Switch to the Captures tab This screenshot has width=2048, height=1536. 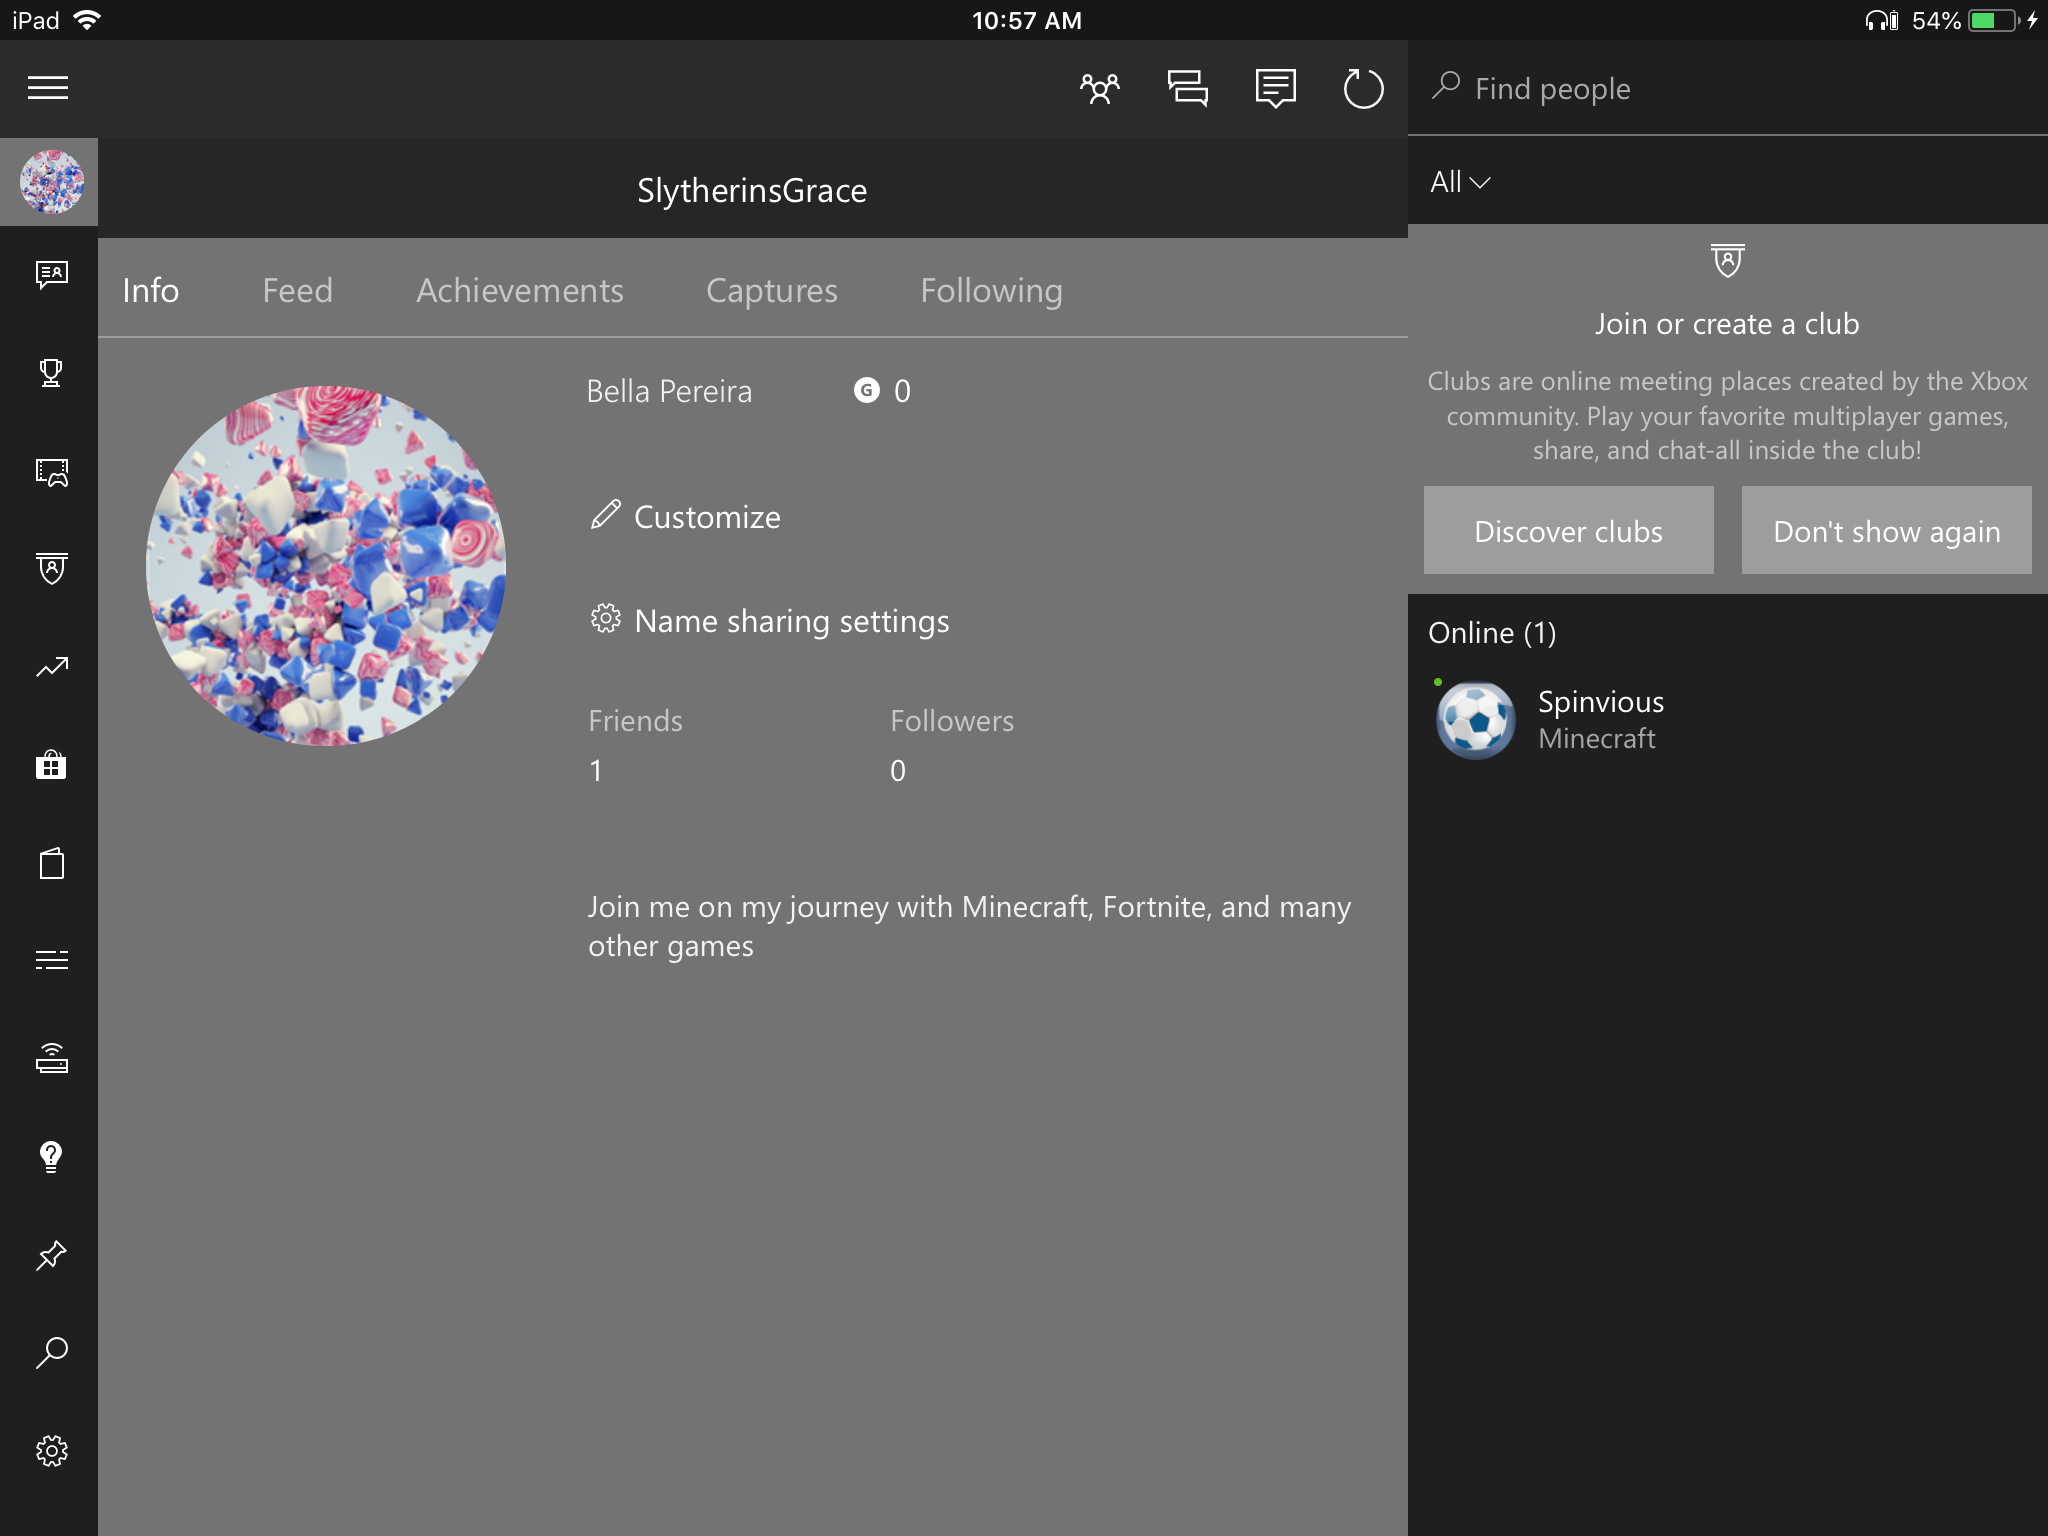(771, 291)
